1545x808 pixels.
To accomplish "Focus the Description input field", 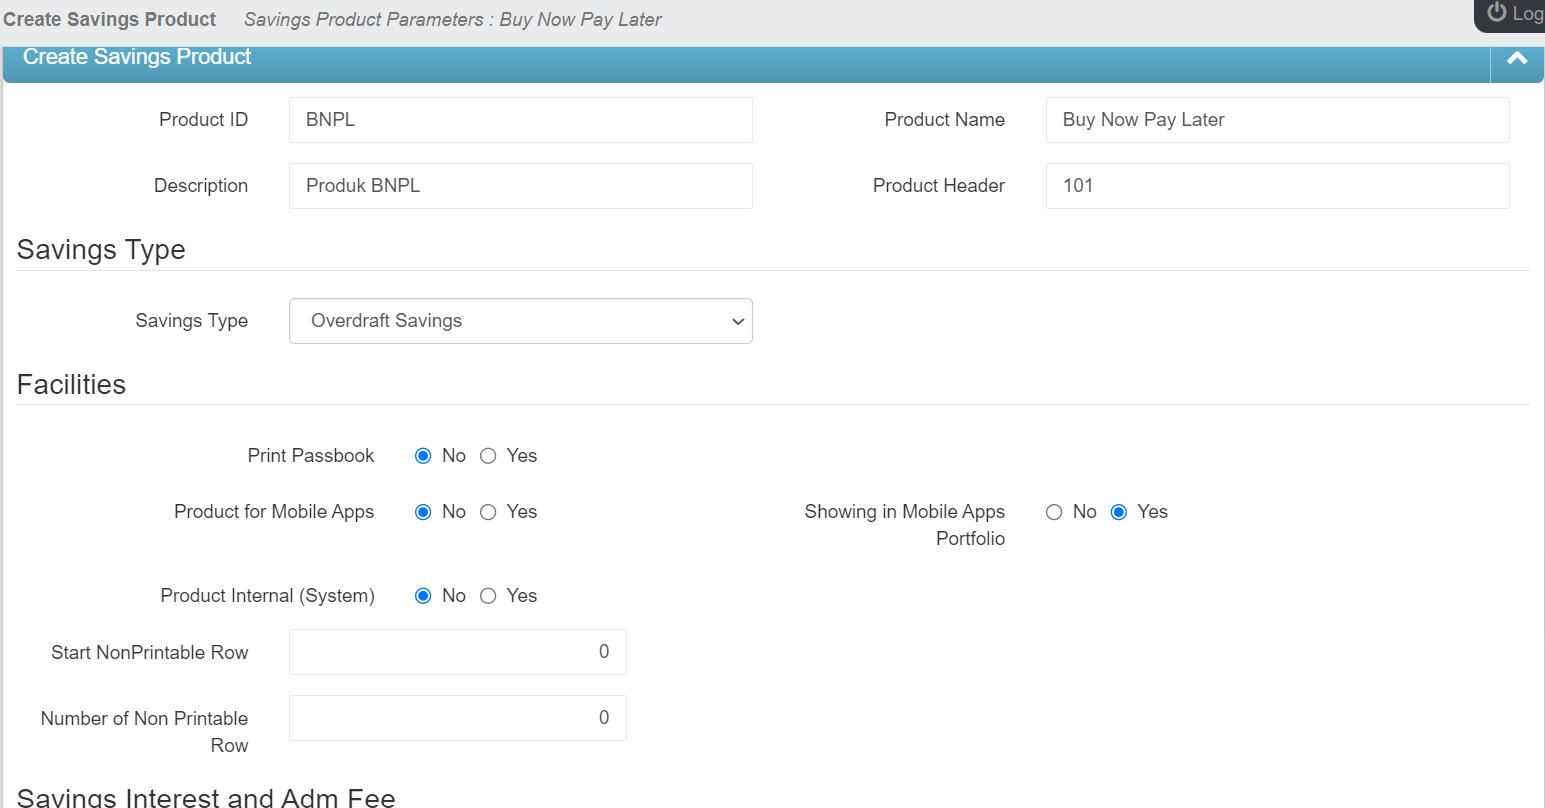I will pos(520,186).
